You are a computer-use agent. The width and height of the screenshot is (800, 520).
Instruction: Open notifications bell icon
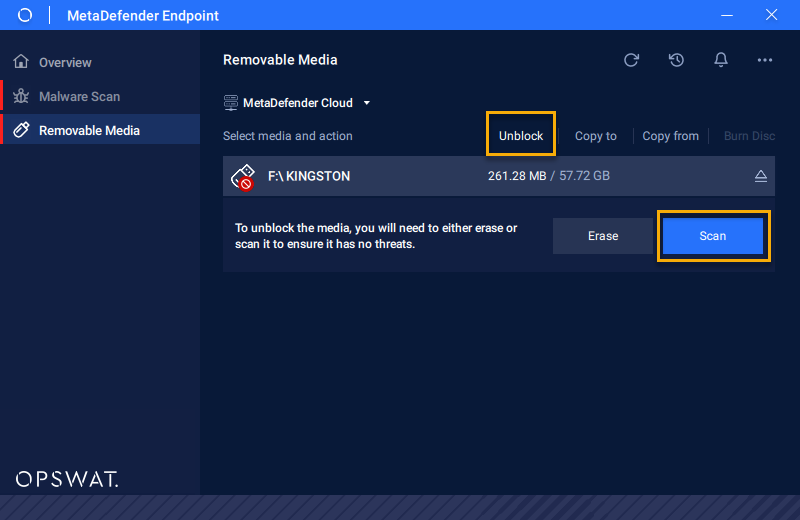point(720,60)
